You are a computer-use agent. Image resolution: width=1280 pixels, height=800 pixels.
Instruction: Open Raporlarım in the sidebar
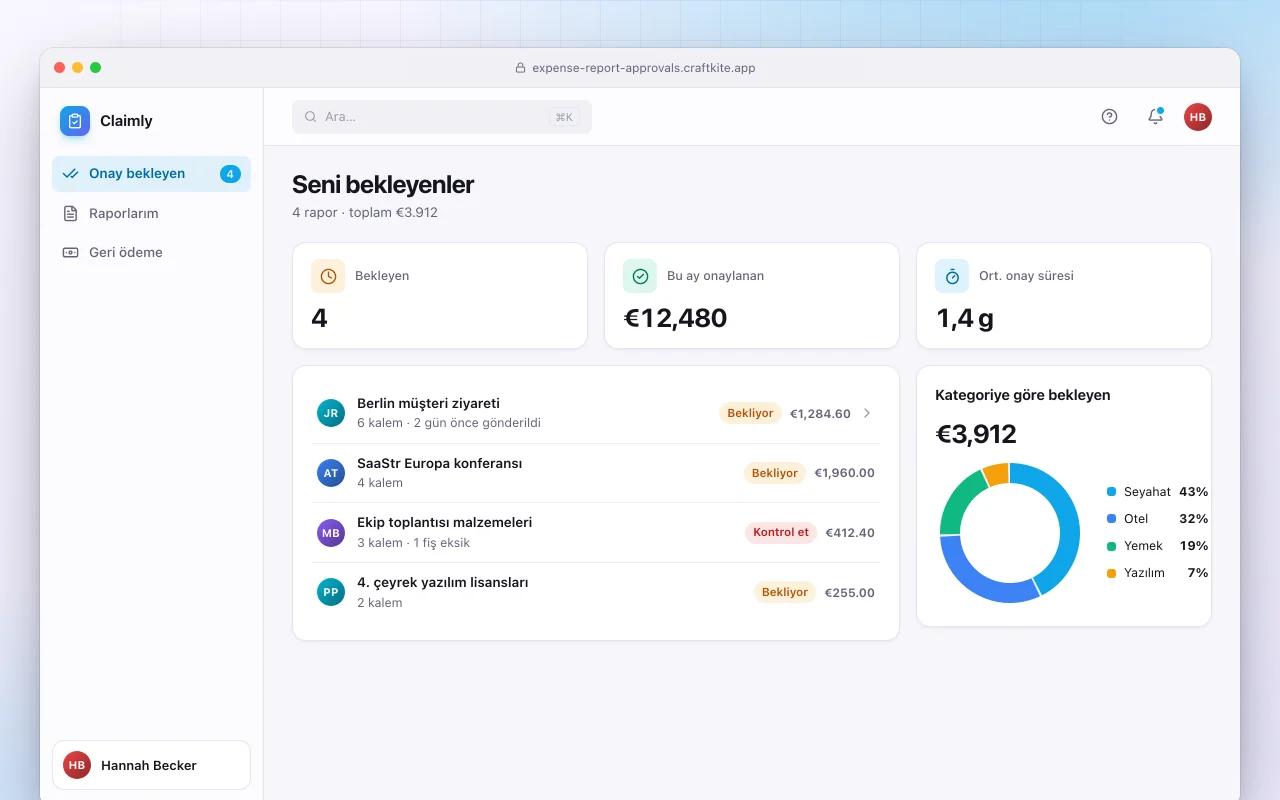151,213
